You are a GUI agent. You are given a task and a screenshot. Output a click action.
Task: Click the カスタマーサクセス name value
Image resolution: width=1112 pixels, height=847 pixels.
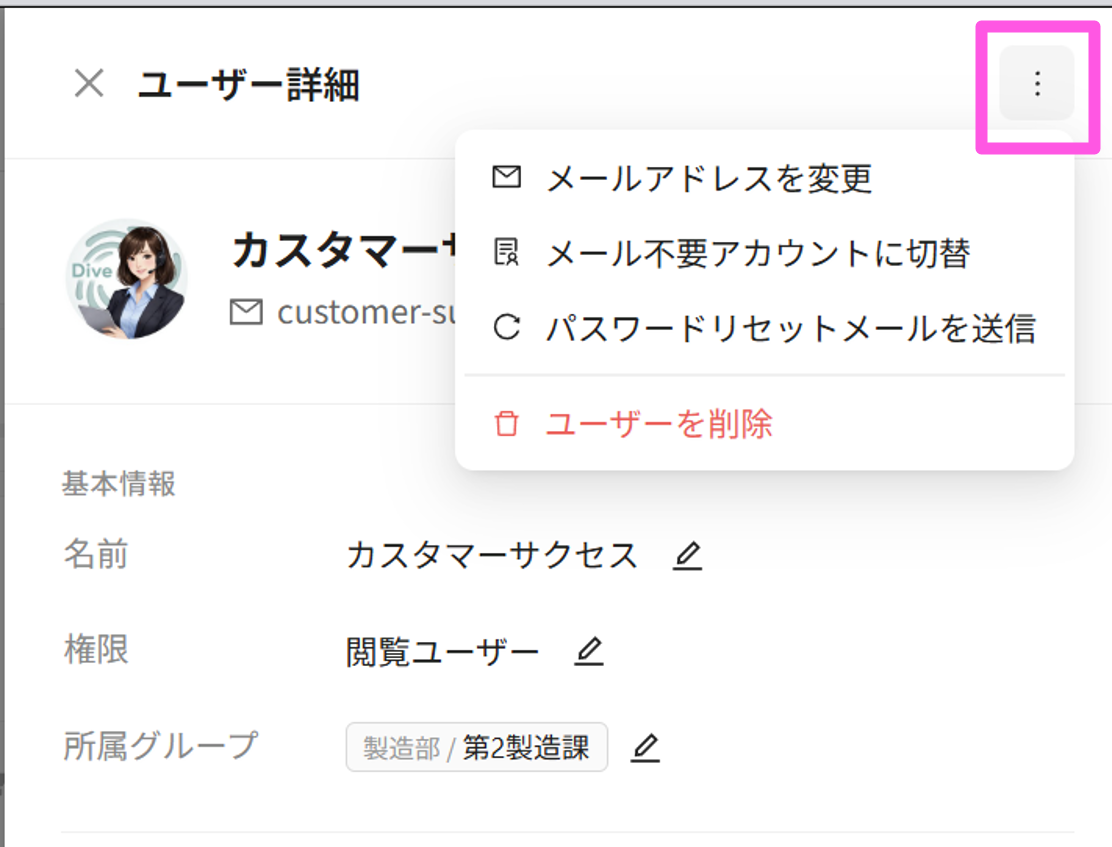click(491, 555)
